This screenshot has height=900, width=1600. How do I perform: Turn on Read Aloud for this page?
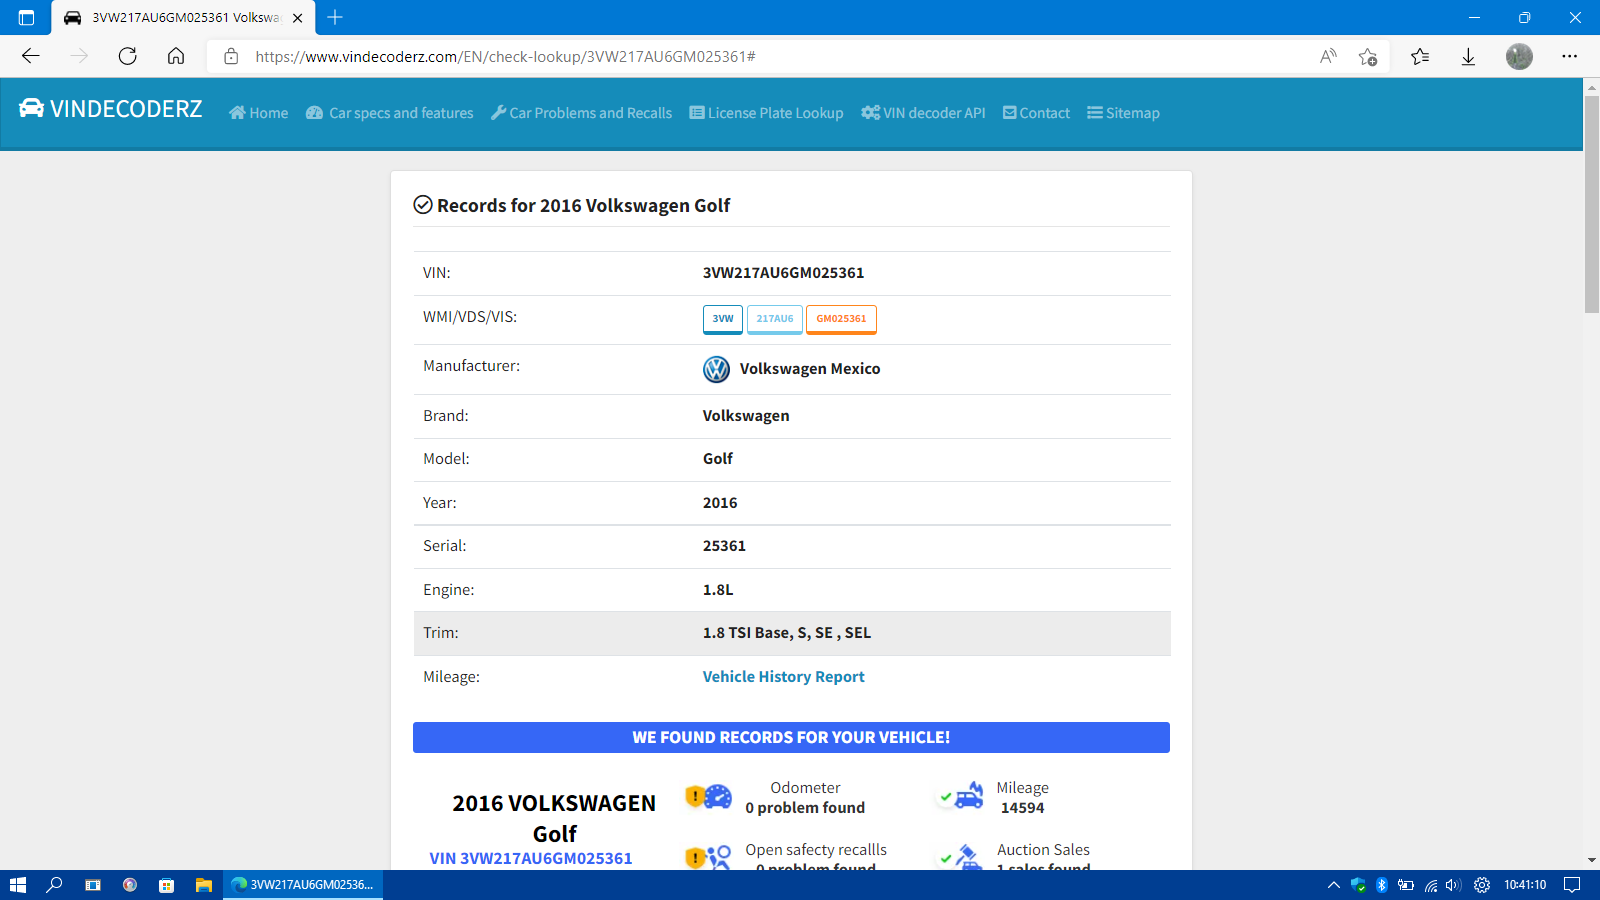tap(1328, 56)
